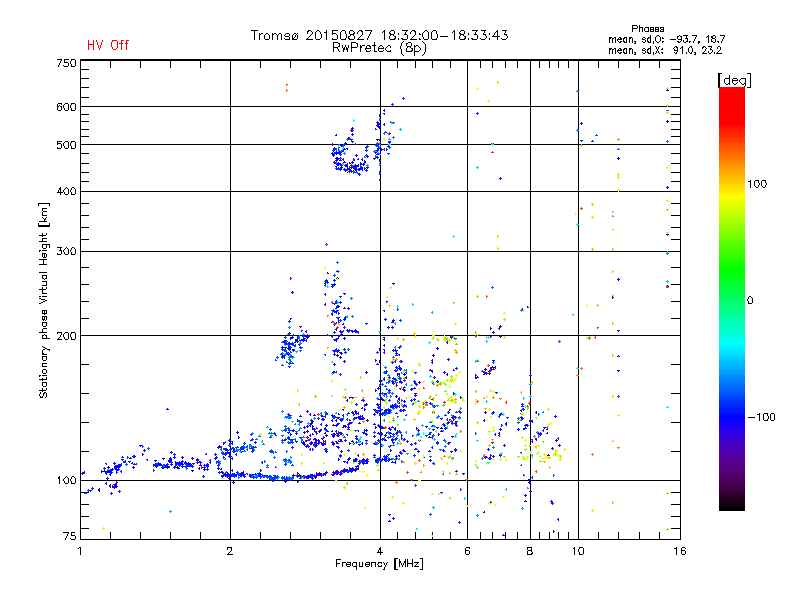Screen dimensions: 800x600
Task: Click the black bottom of the colorbar
Action: (x=732, y=503)
